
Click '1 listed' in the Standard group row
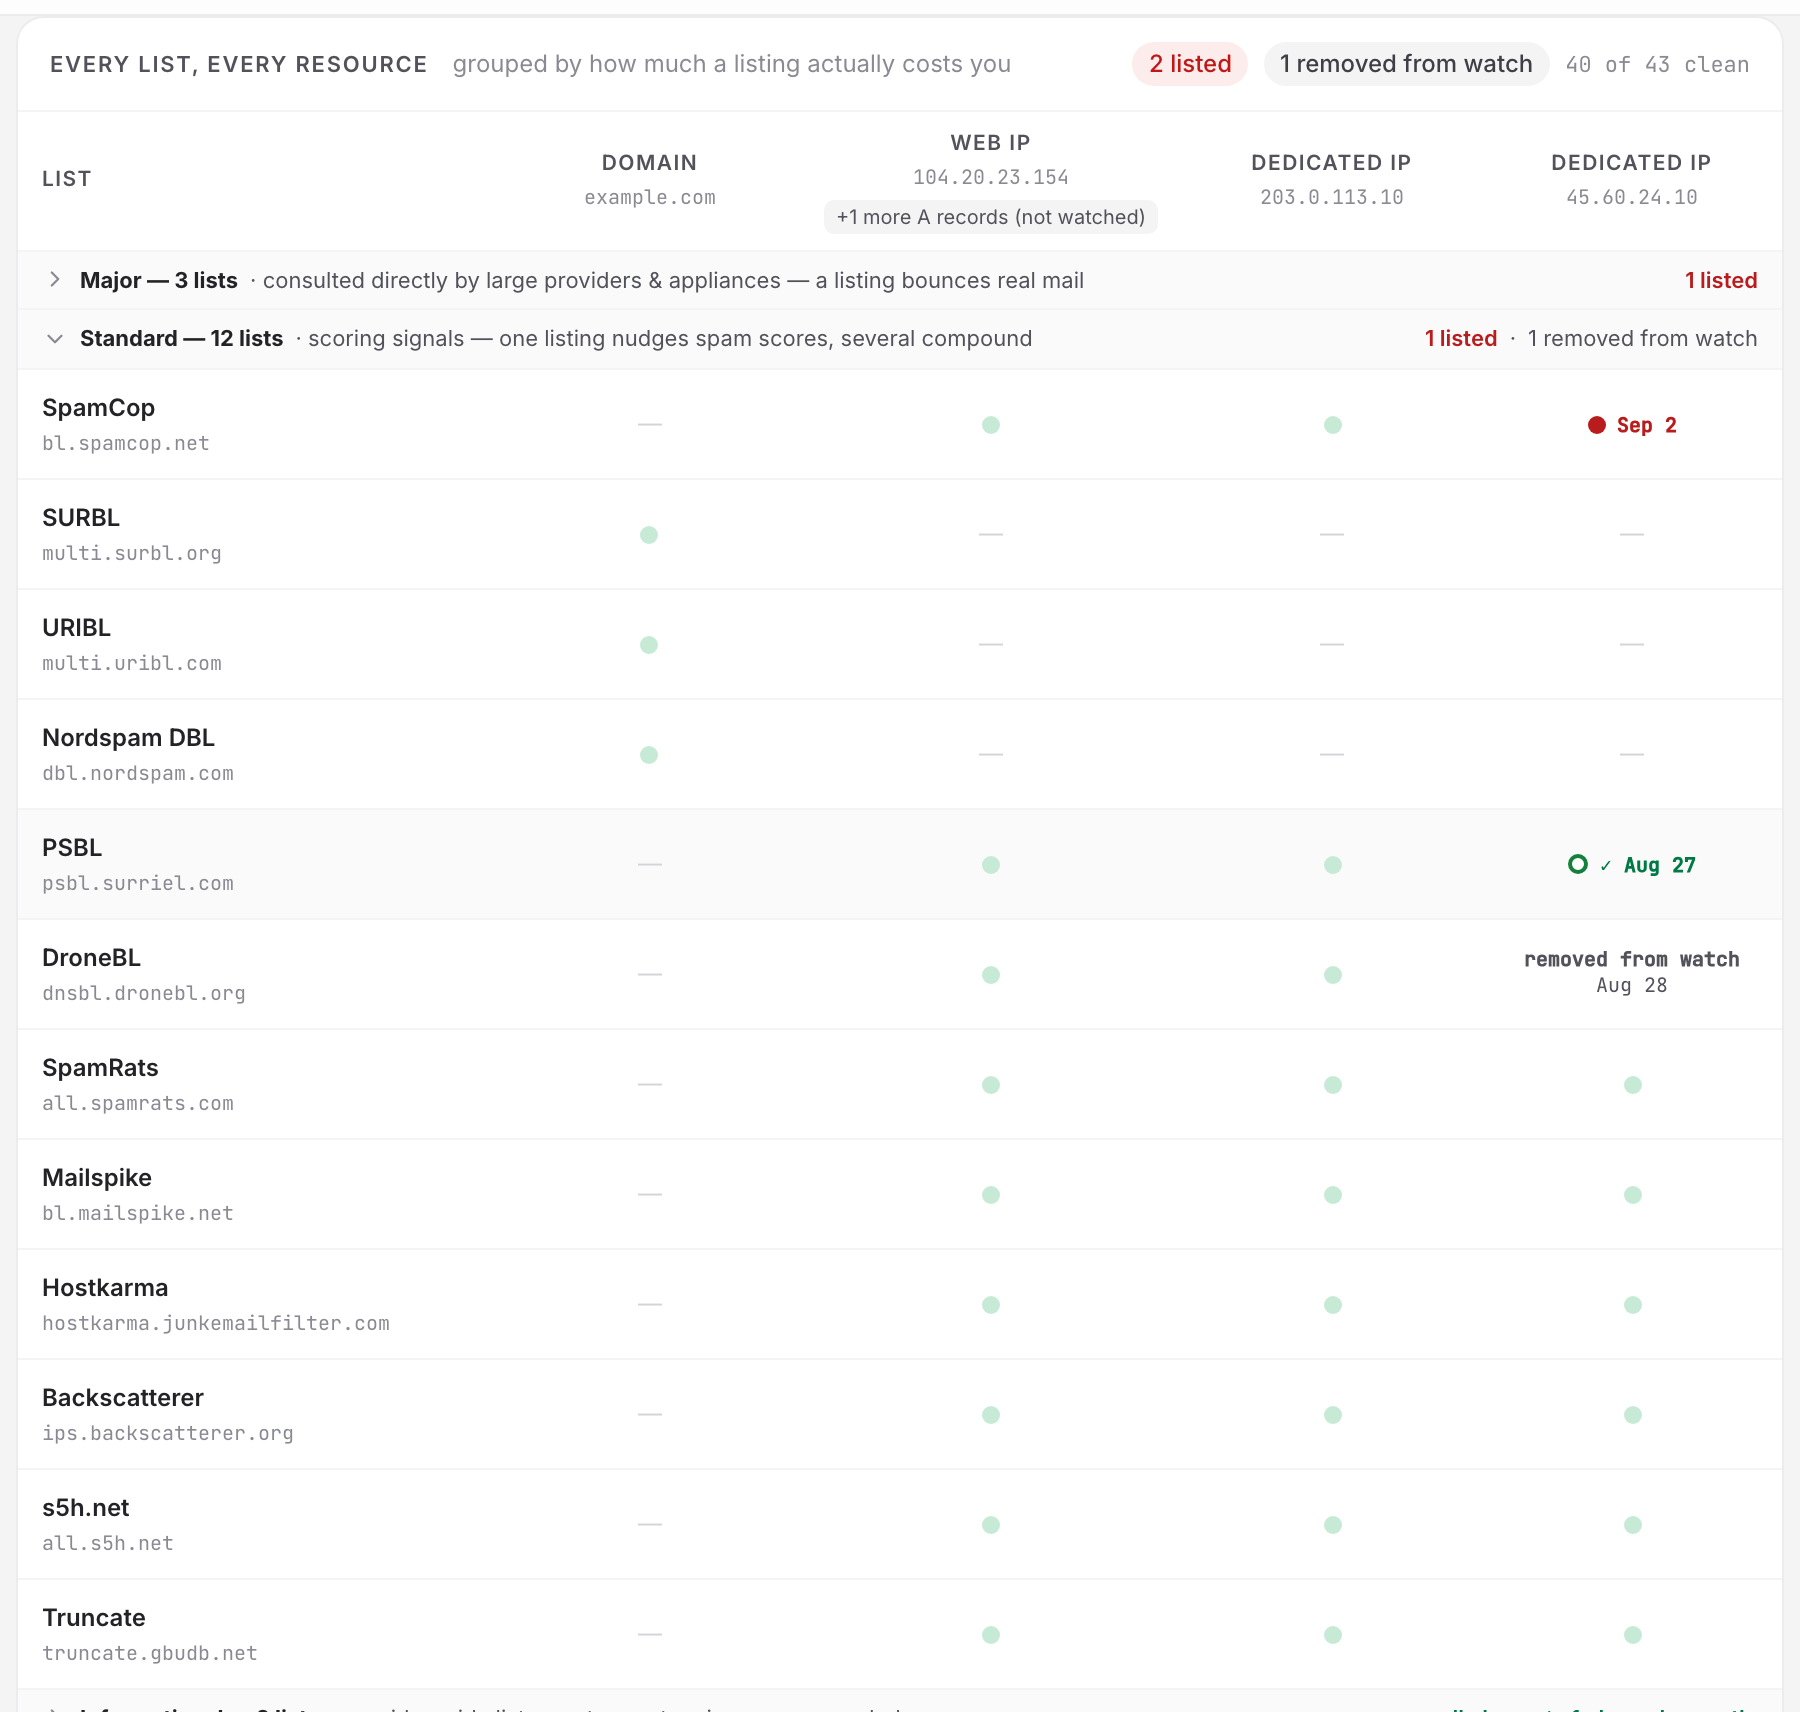(x=1461, y=338)
